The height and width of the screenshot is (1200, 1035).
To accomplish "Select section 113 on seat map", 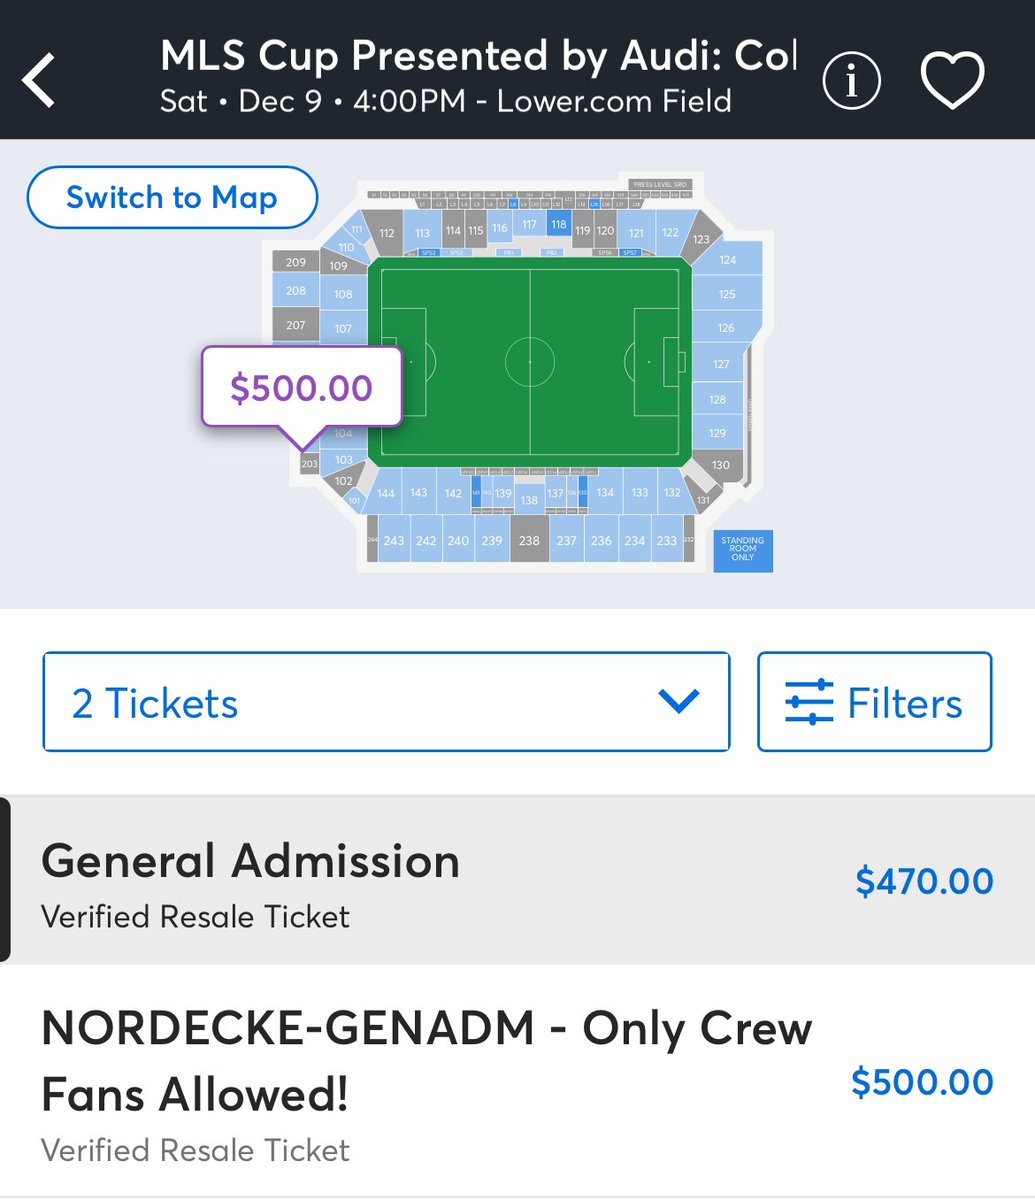I will coord(422,233).
